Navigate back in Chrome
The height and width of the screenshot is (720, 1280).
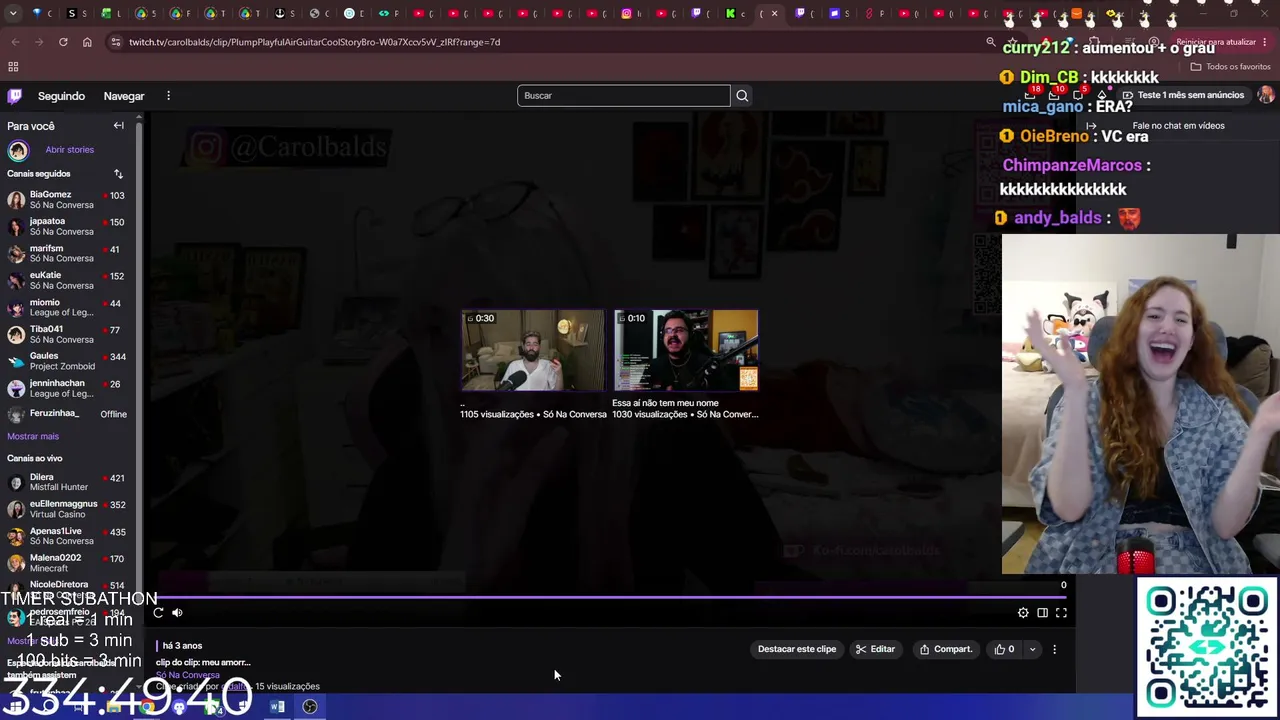(x=15, y=42)
